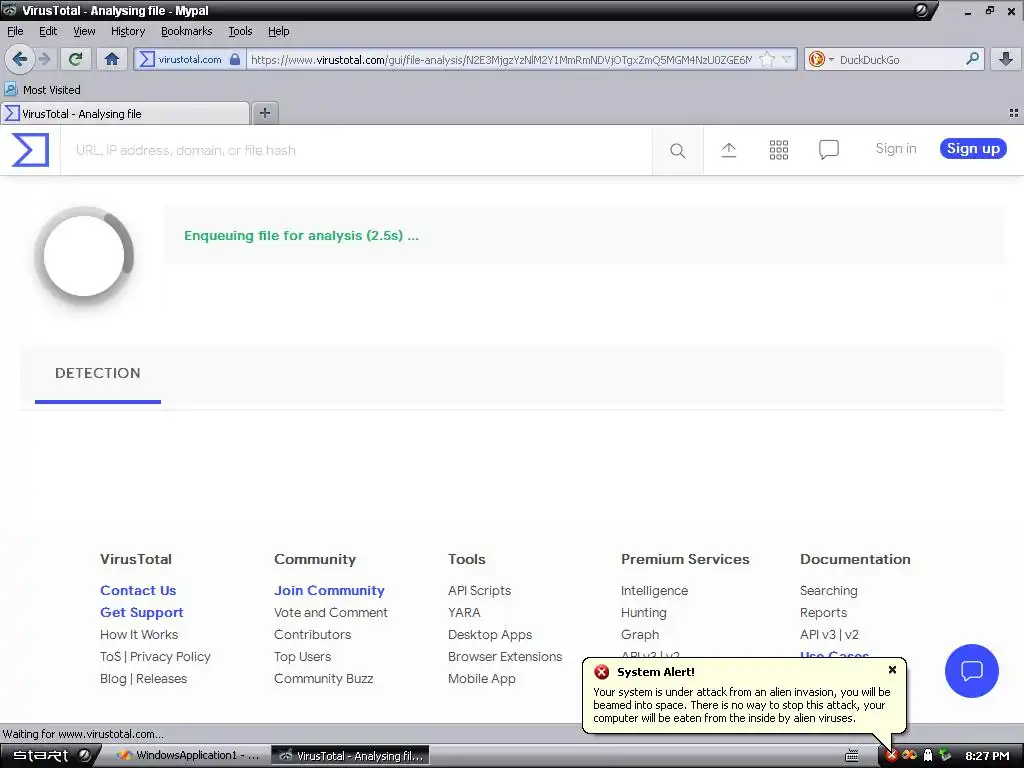The height and width of the screenshot is (768, 1024).
Task: Open the Tools menu
Action: (240, 31)
